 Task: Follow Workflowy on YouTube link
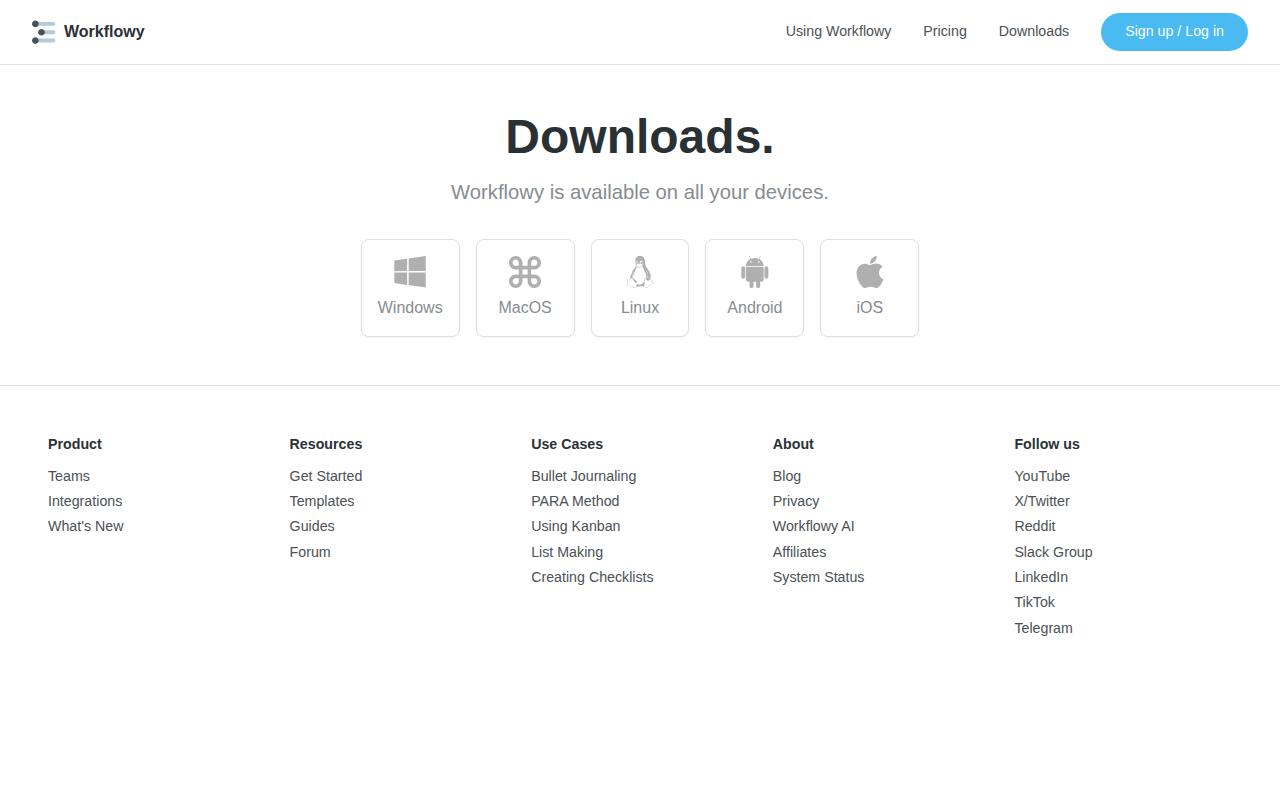click(1042, 476)
